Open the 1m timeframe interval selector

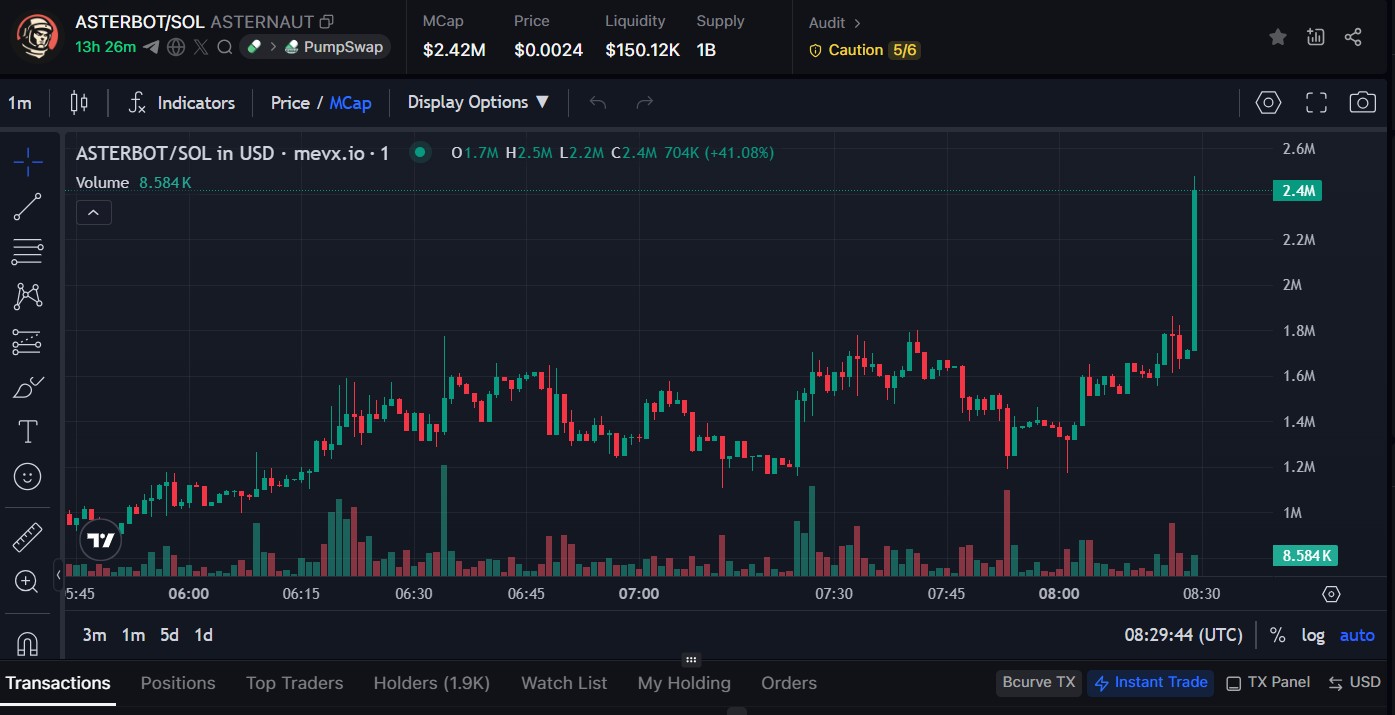tap(20, 103)
